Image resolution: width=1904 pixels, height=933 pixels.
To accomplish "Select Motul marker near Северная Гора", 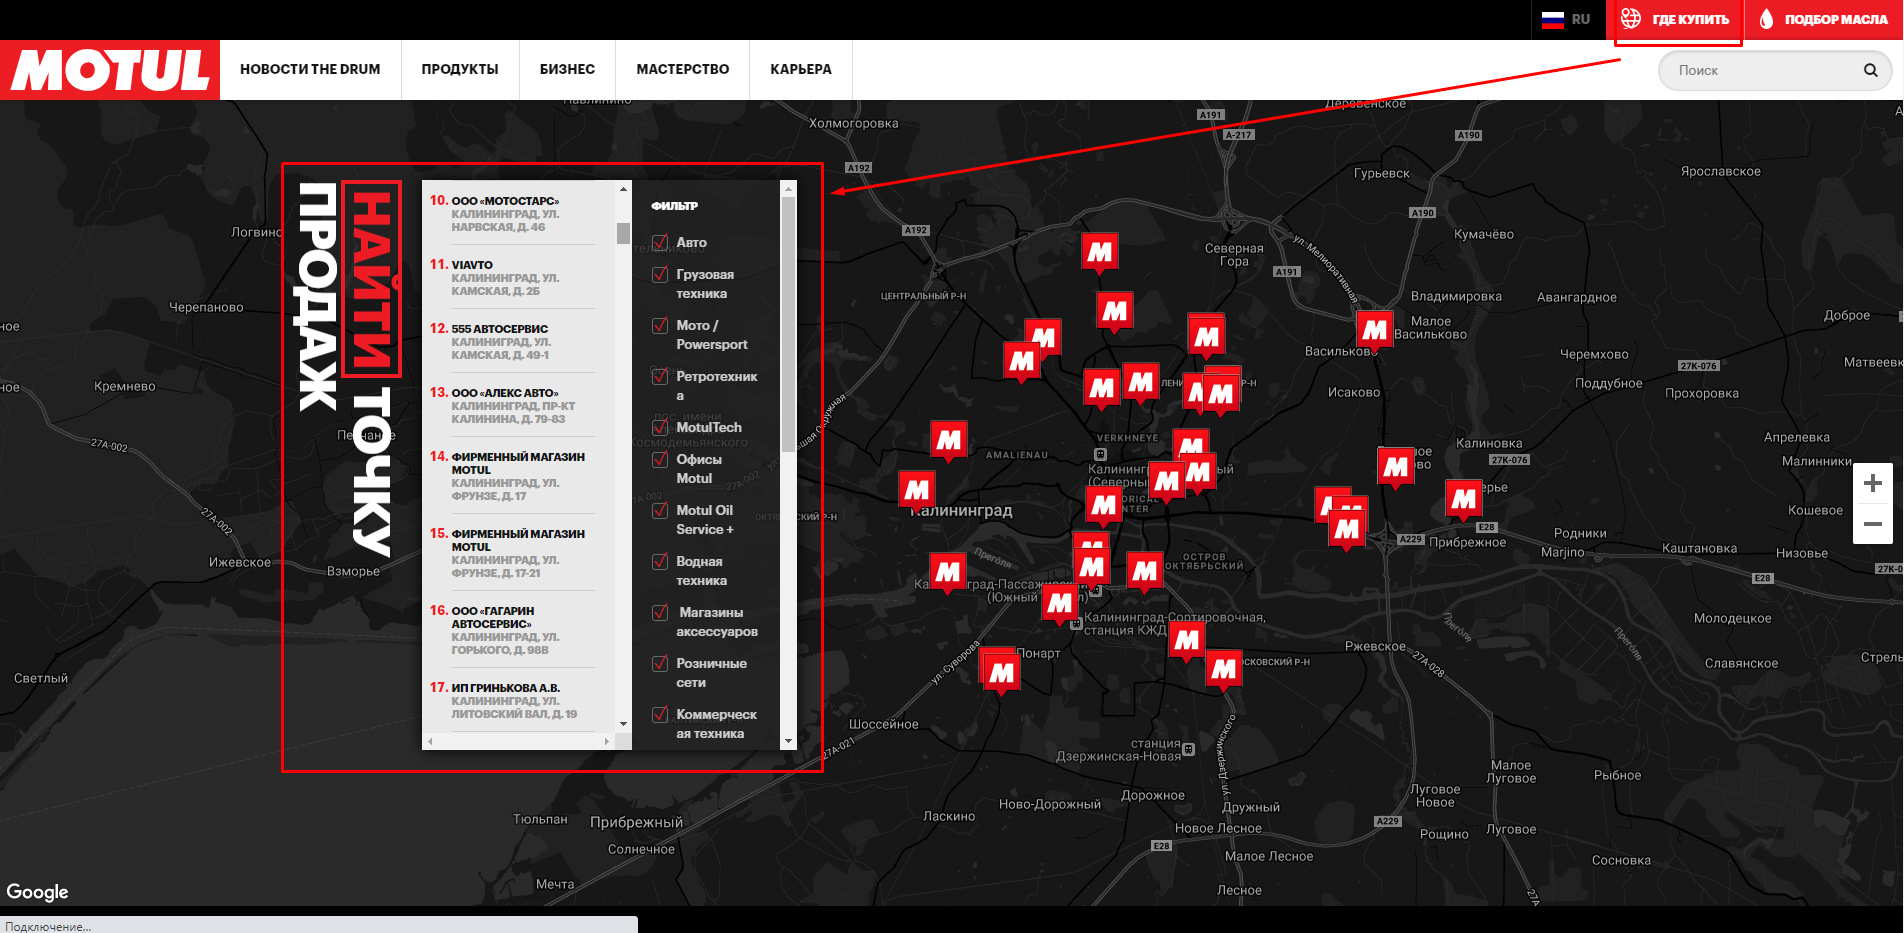I will 1100,252.
